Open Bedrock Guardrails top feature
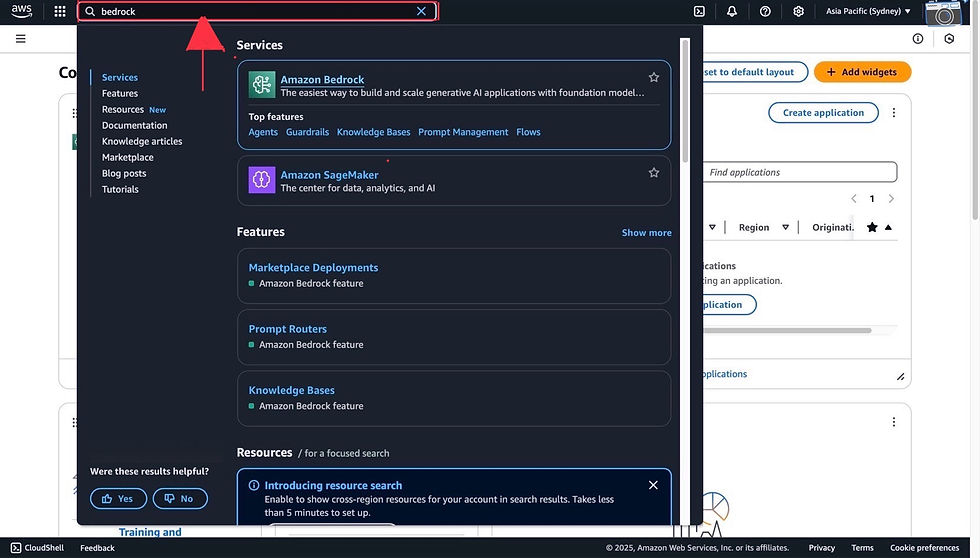Viewport: 980px width, 558px height. pyautogui.click(x=307, y=132)
